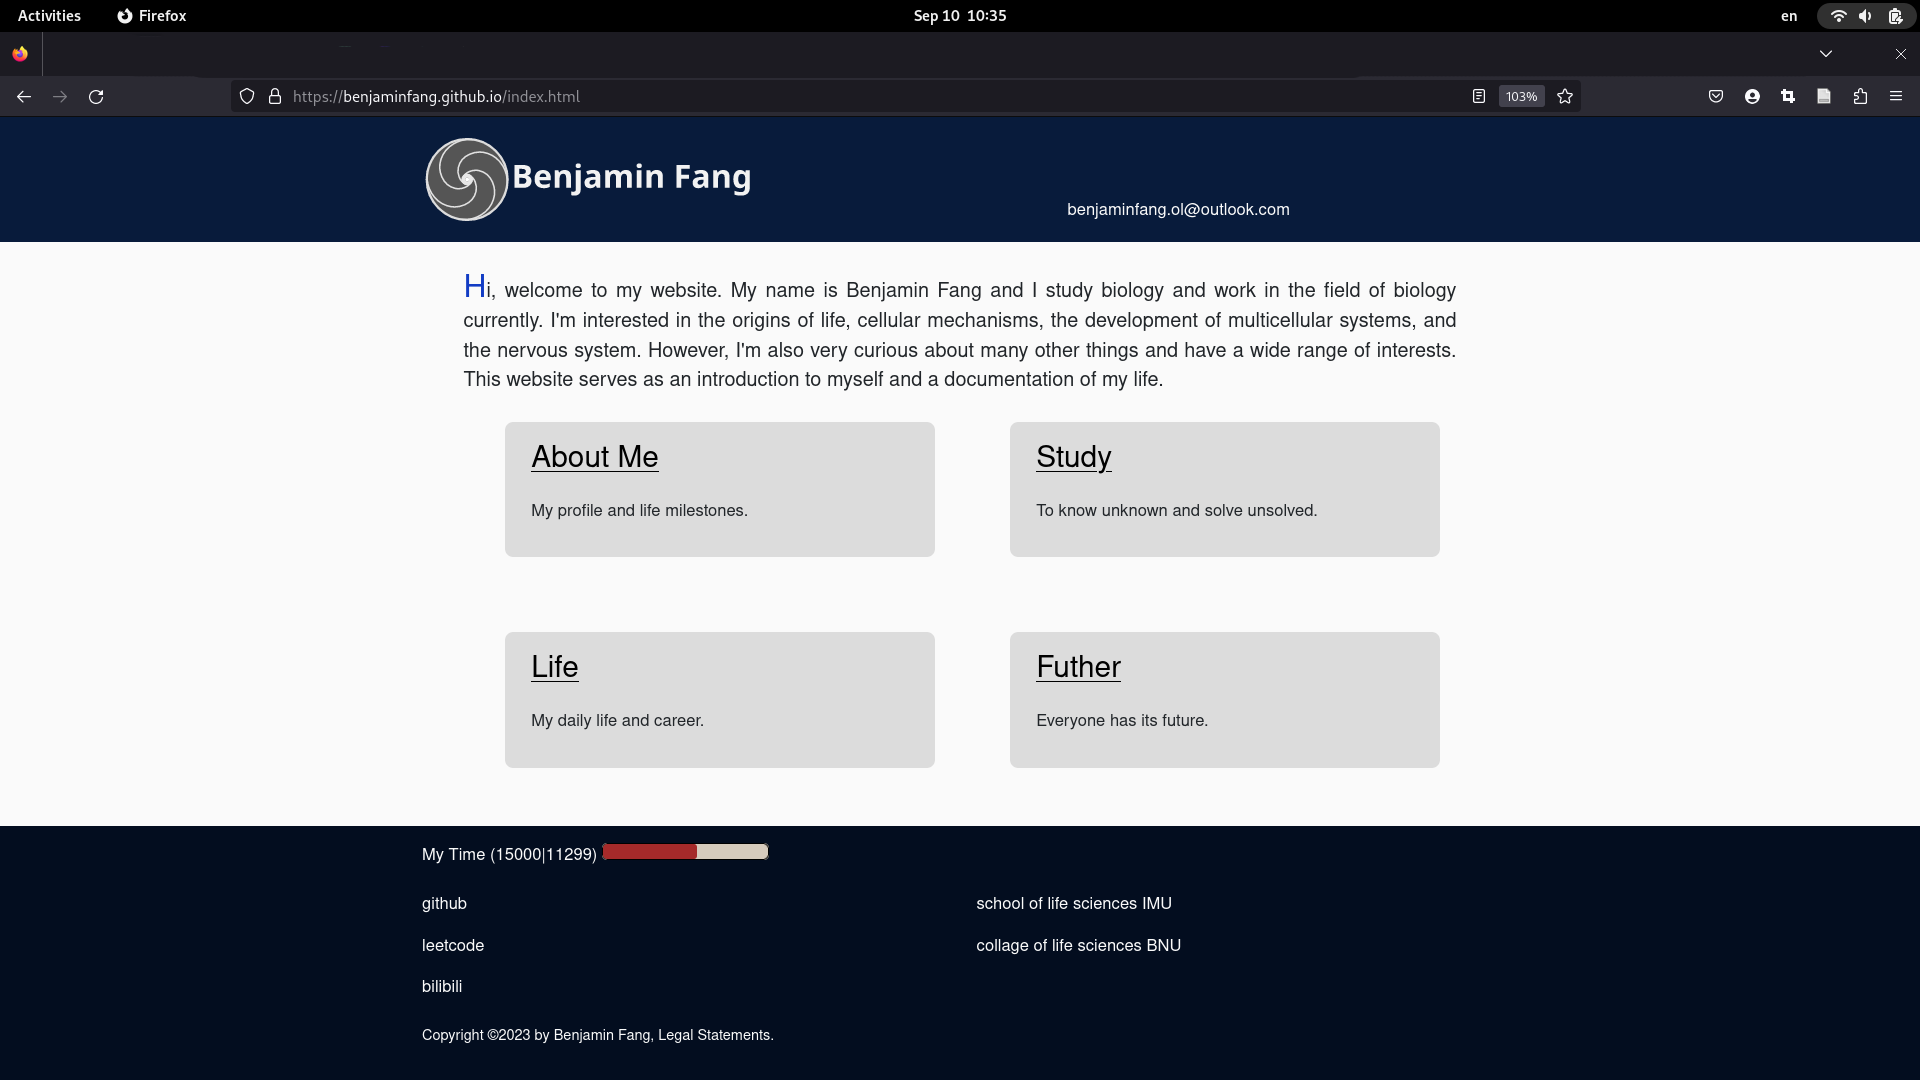1920x1080 pixels.
Task: Toggle reader view icon
Action: tap(1479, 97)
